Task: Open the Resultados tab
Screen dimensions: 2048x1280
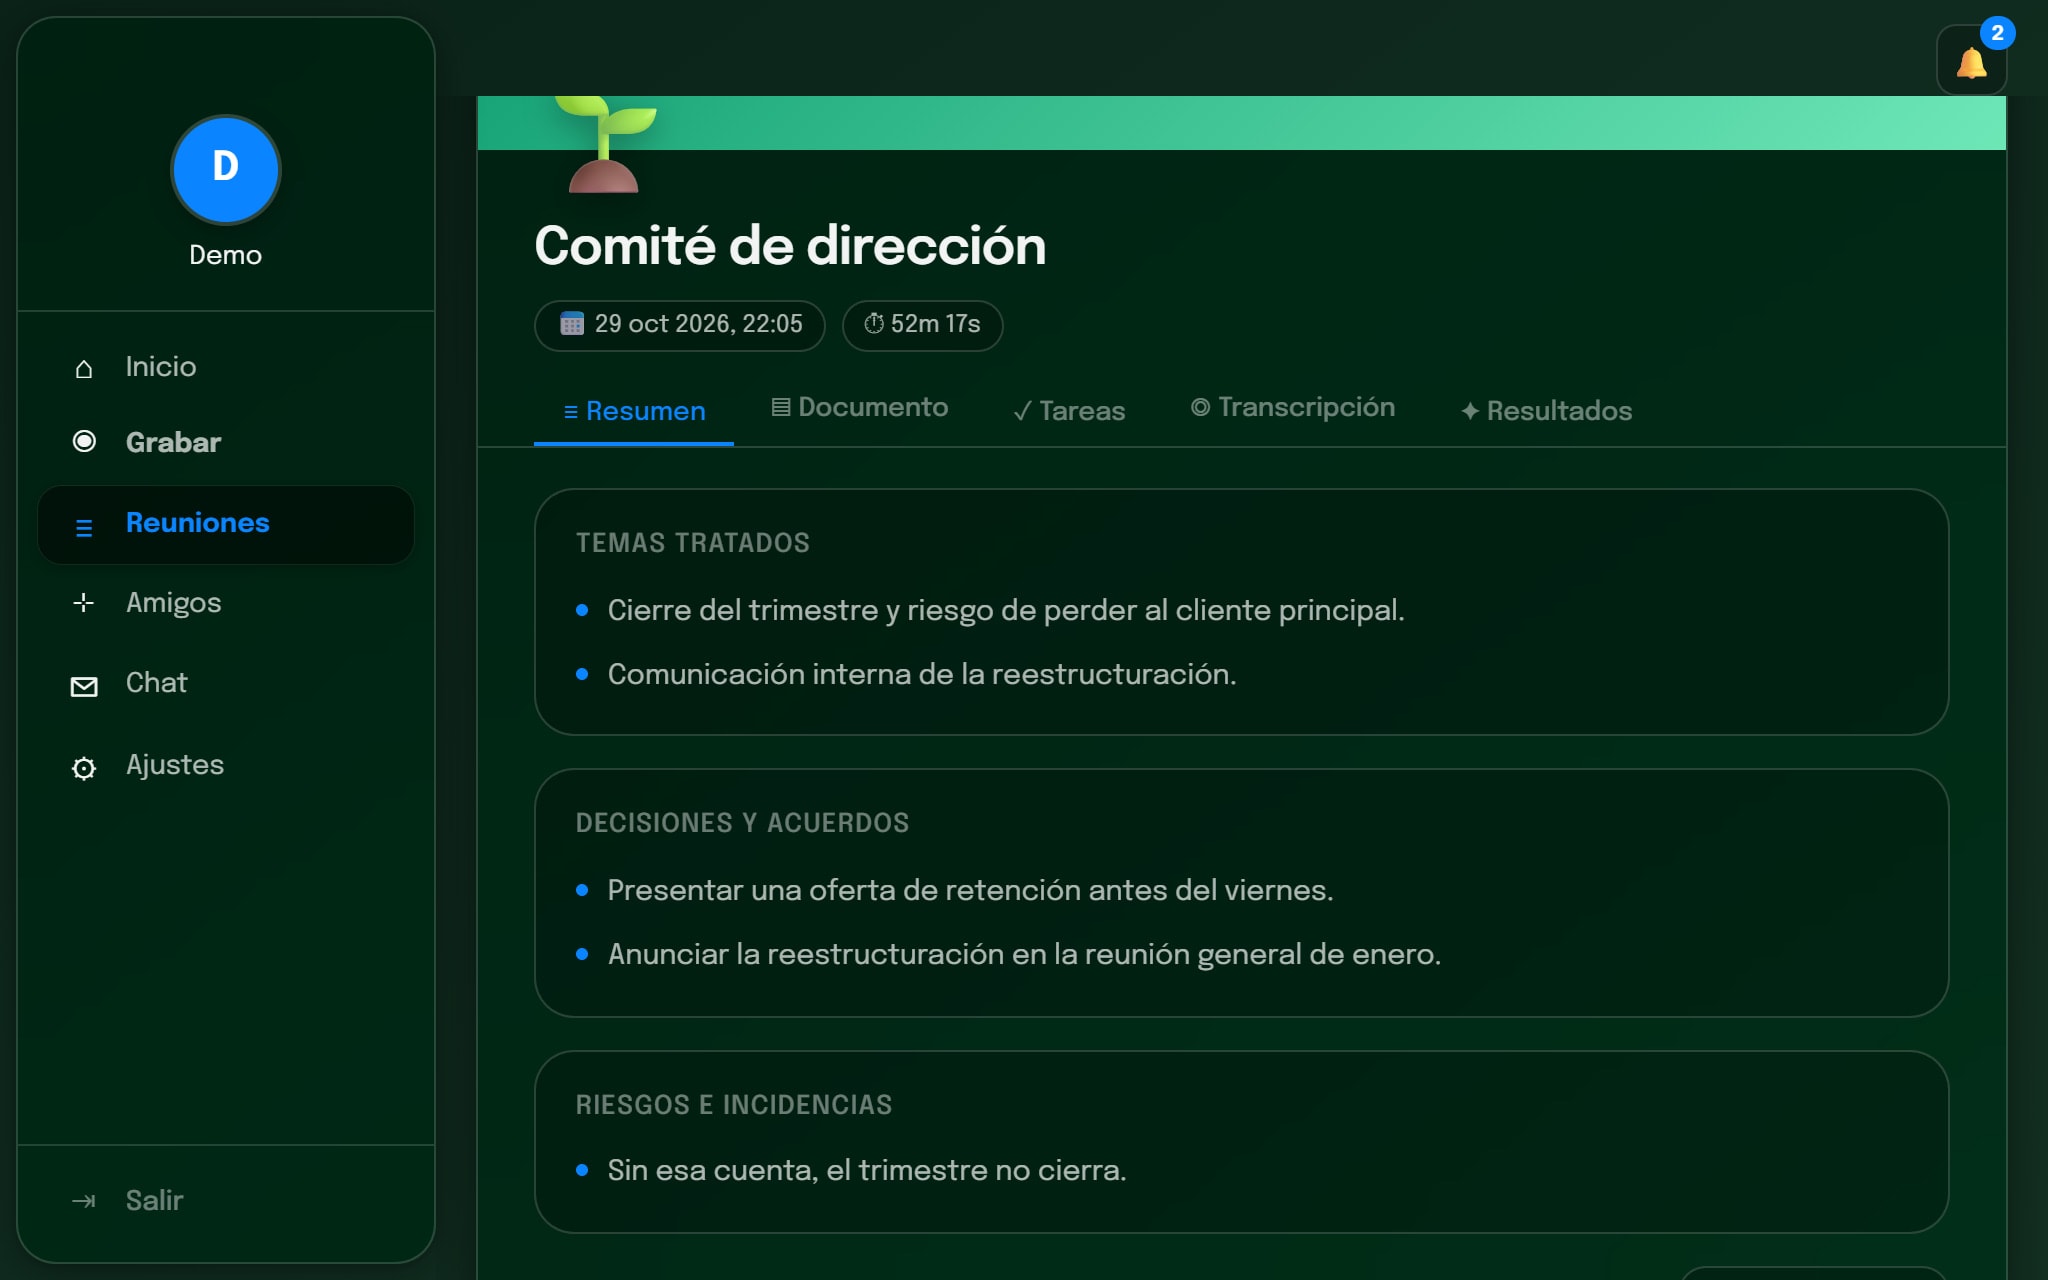Action: 1546,411
